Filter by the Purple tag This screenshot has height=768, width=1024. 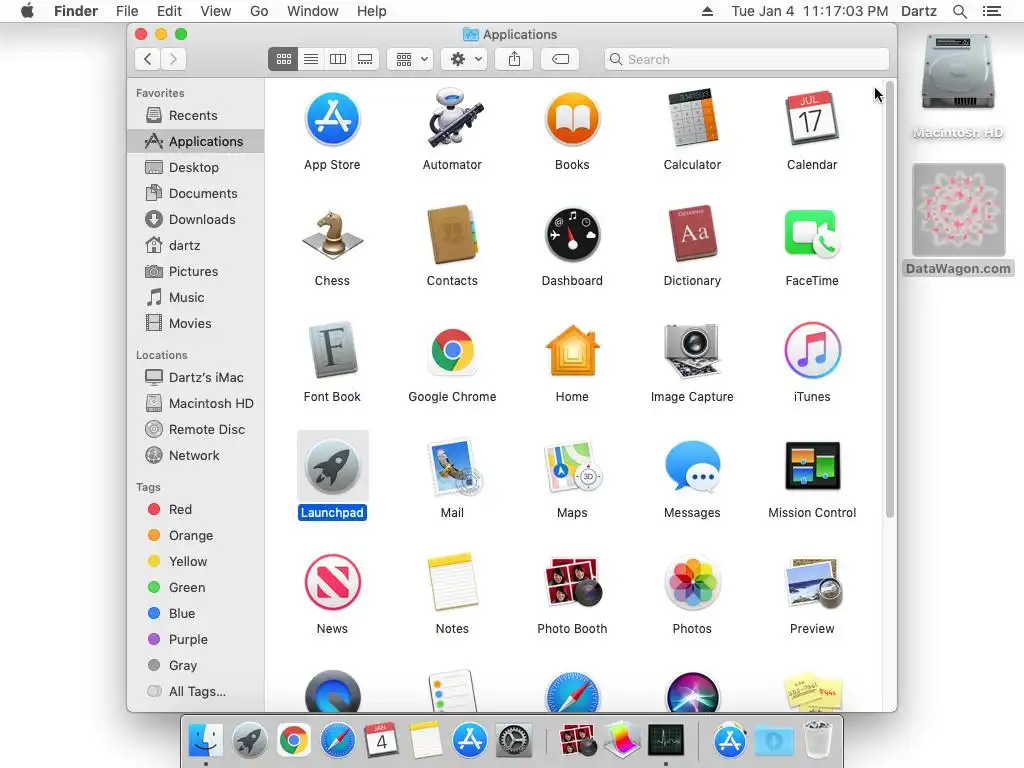pyautogui.click(x=196, y=640)
